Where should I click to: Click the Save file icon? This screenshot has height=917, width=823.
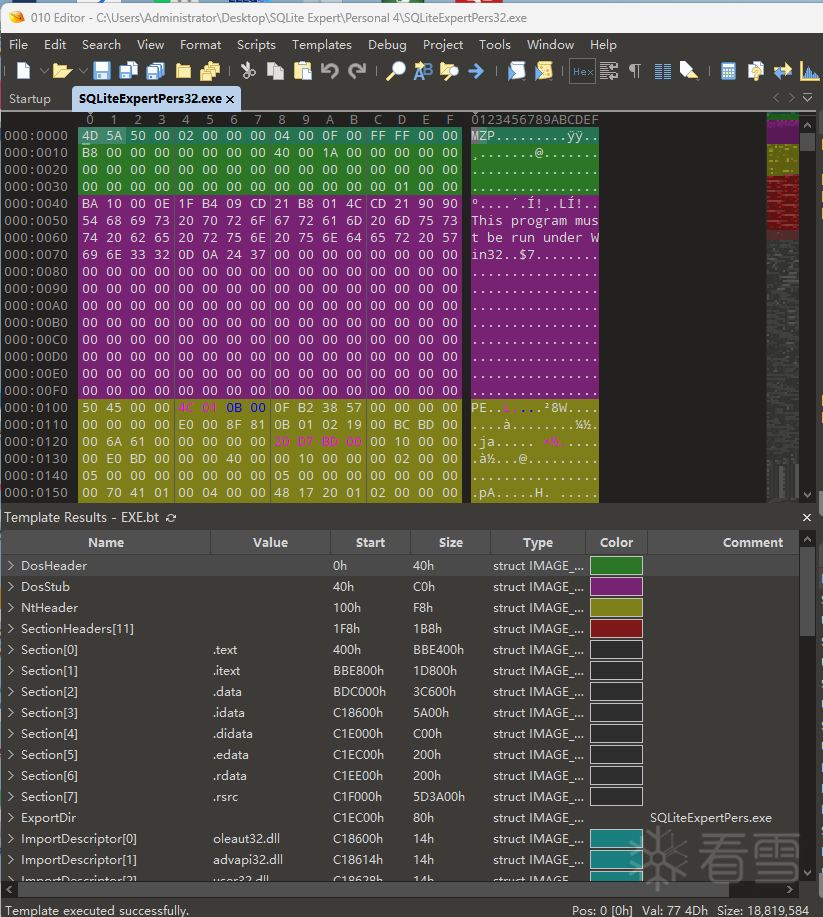(102, 71)
